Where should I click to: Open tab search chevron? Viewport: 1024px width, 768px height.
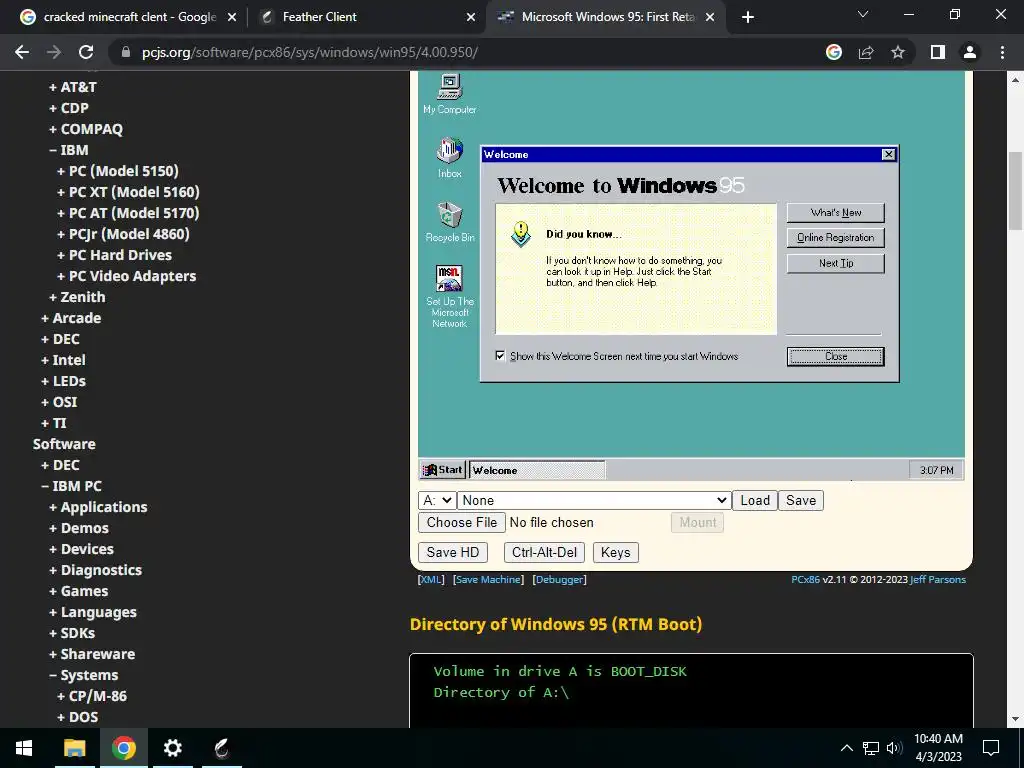pos(863,14)
